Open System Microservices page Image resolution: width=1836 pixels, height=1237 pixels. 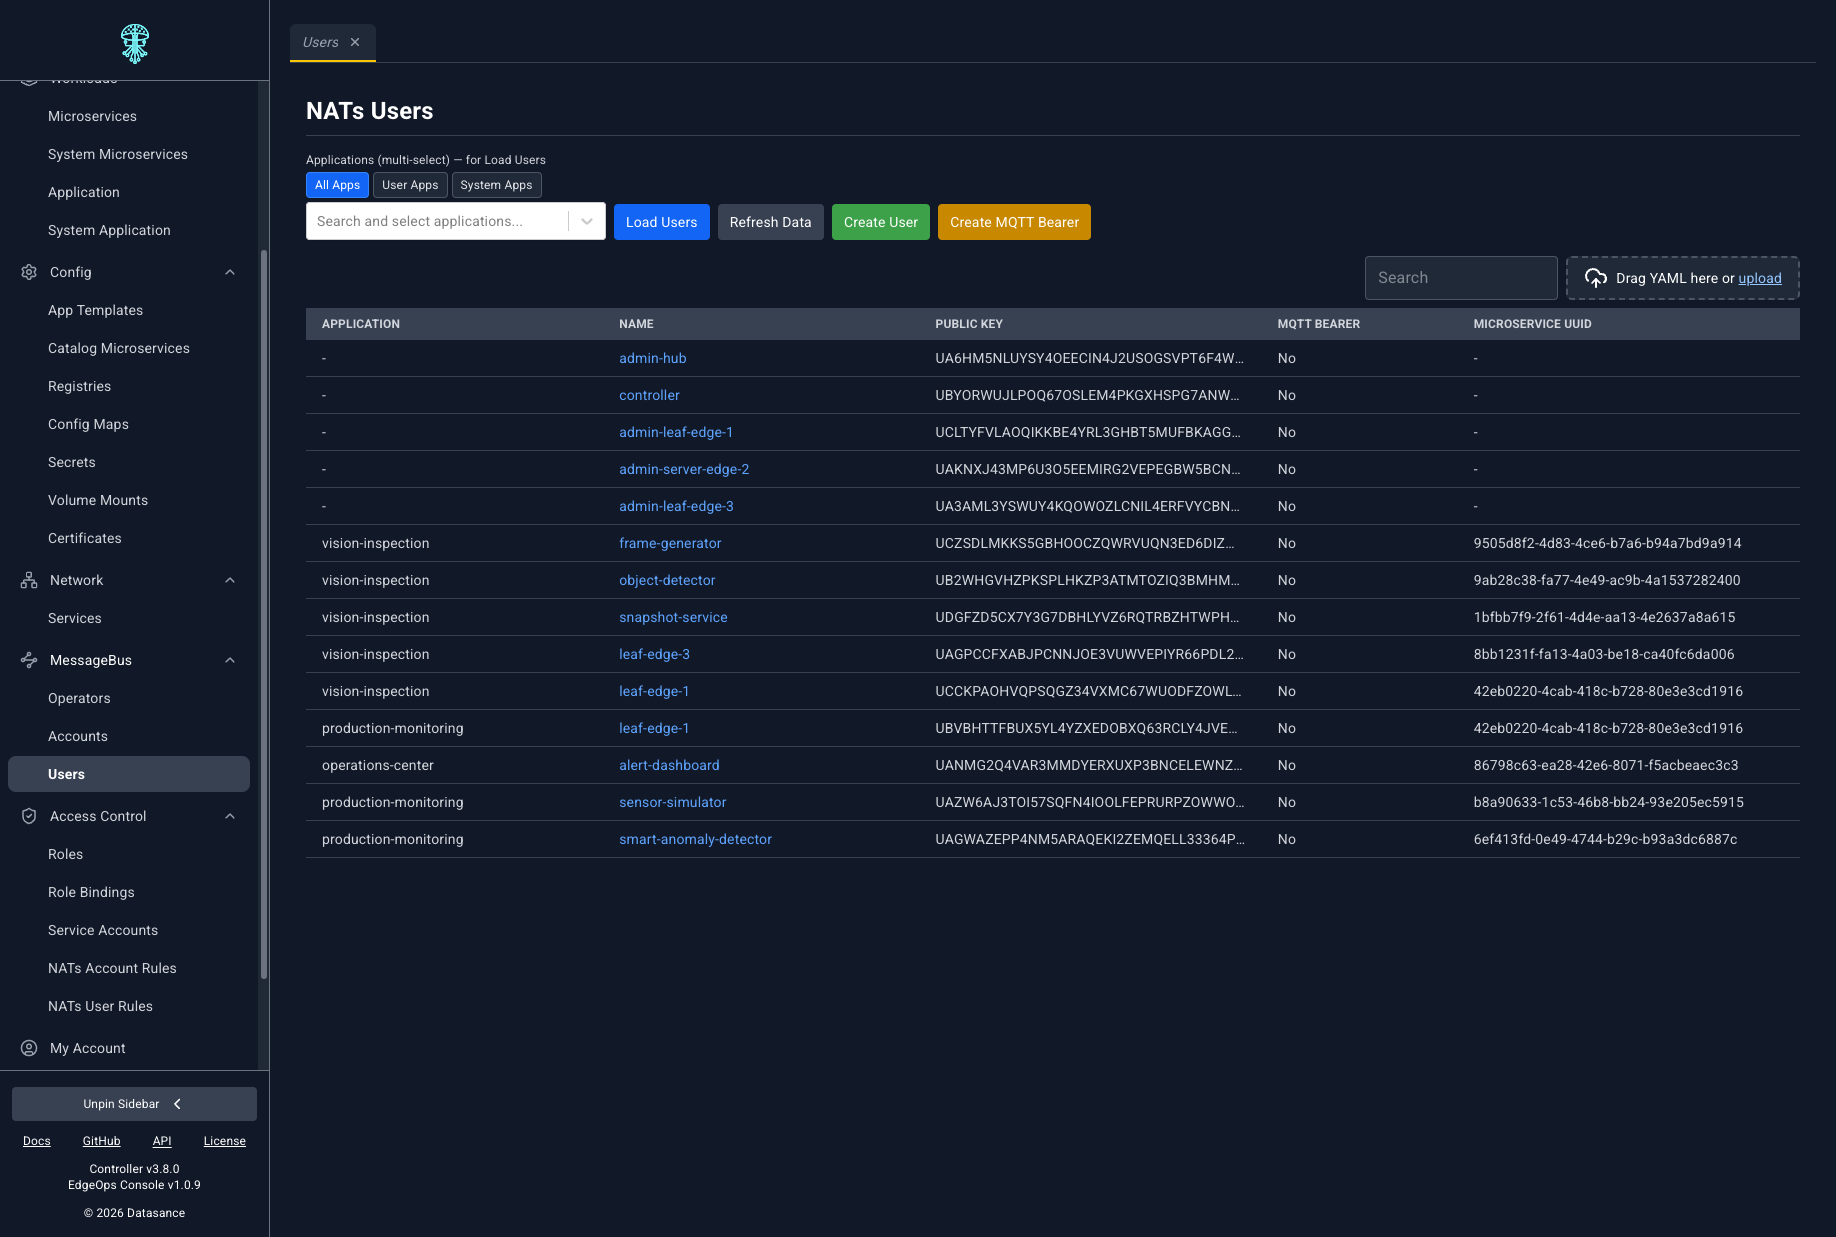[x=118, y=154]
